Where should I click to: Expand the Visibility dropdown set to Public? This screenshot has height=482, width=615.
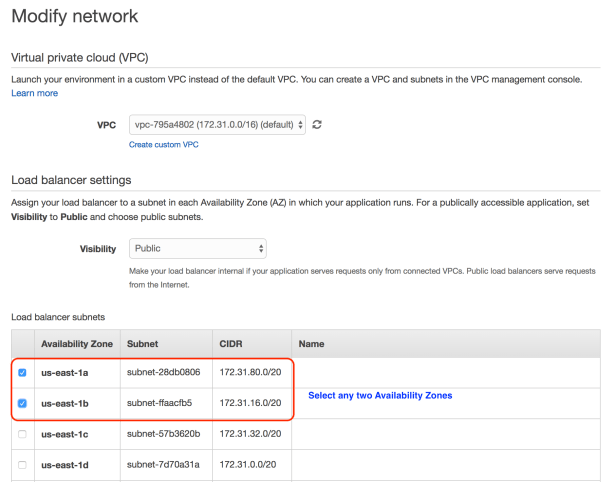[197, 248]
